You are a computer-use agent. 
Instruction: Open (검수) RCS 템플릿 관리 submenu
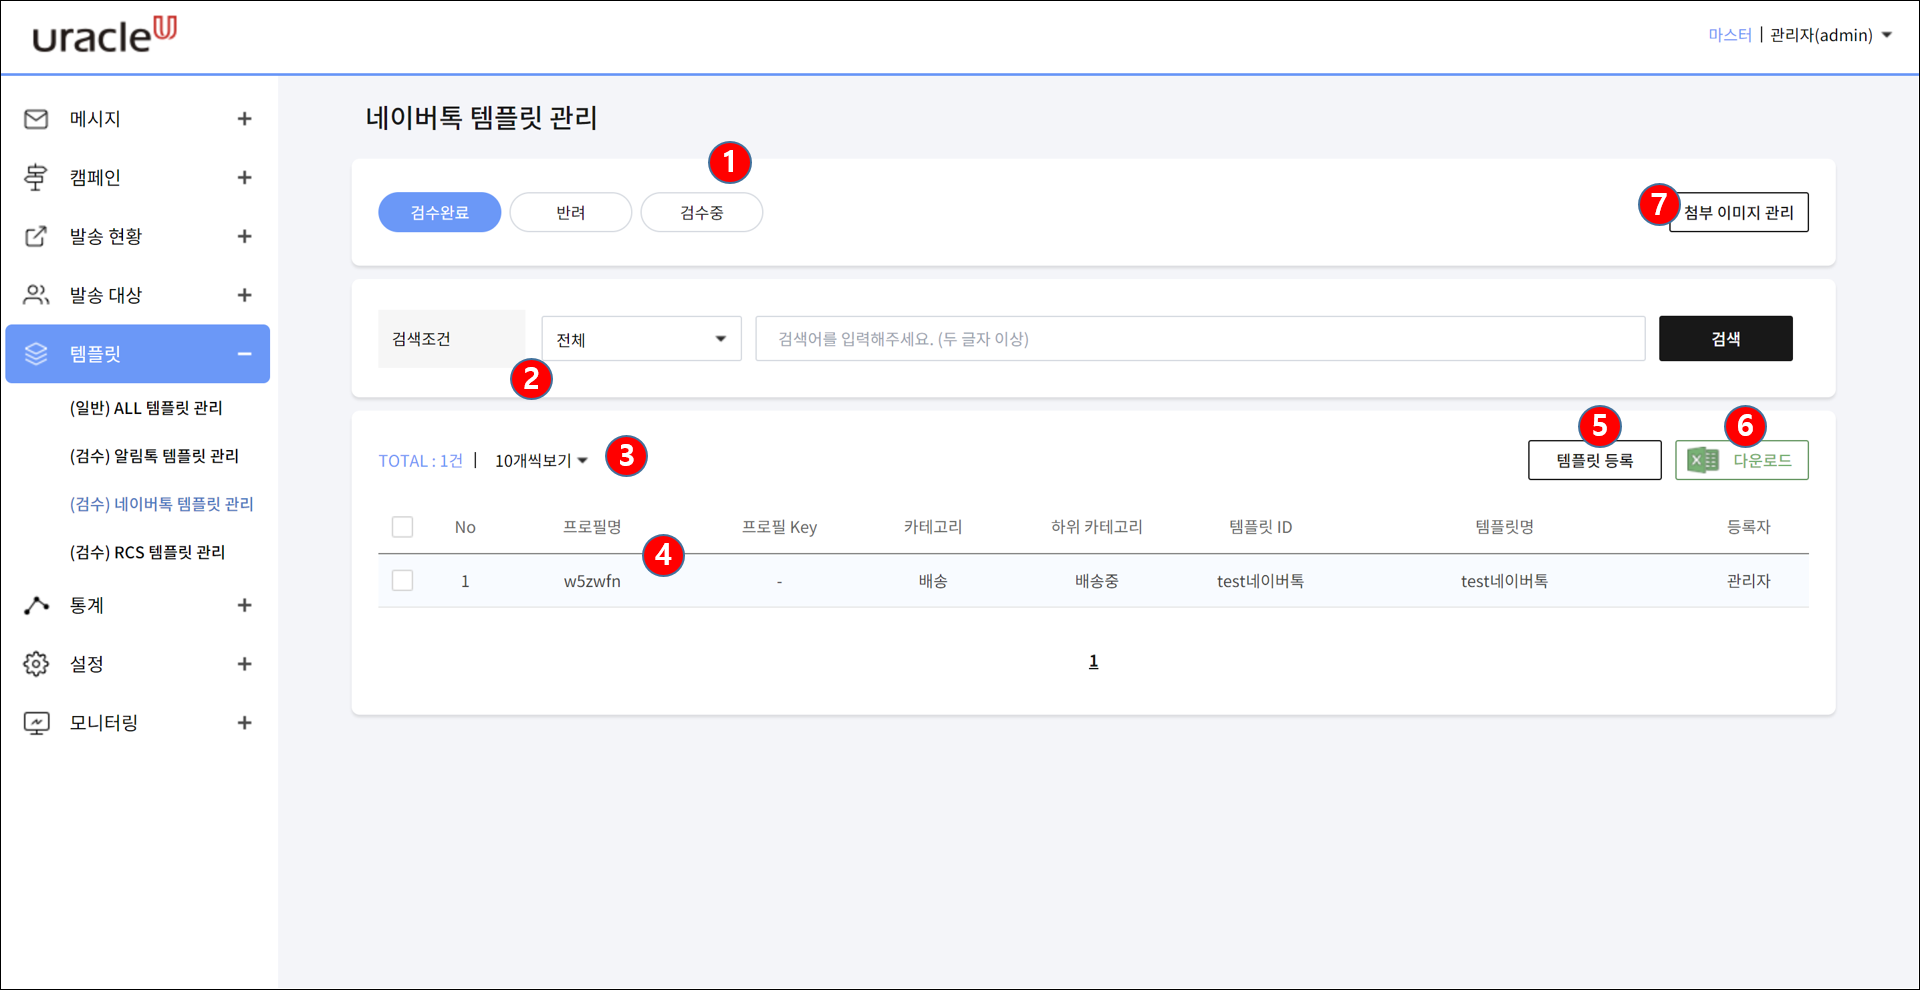click(147, 552)
